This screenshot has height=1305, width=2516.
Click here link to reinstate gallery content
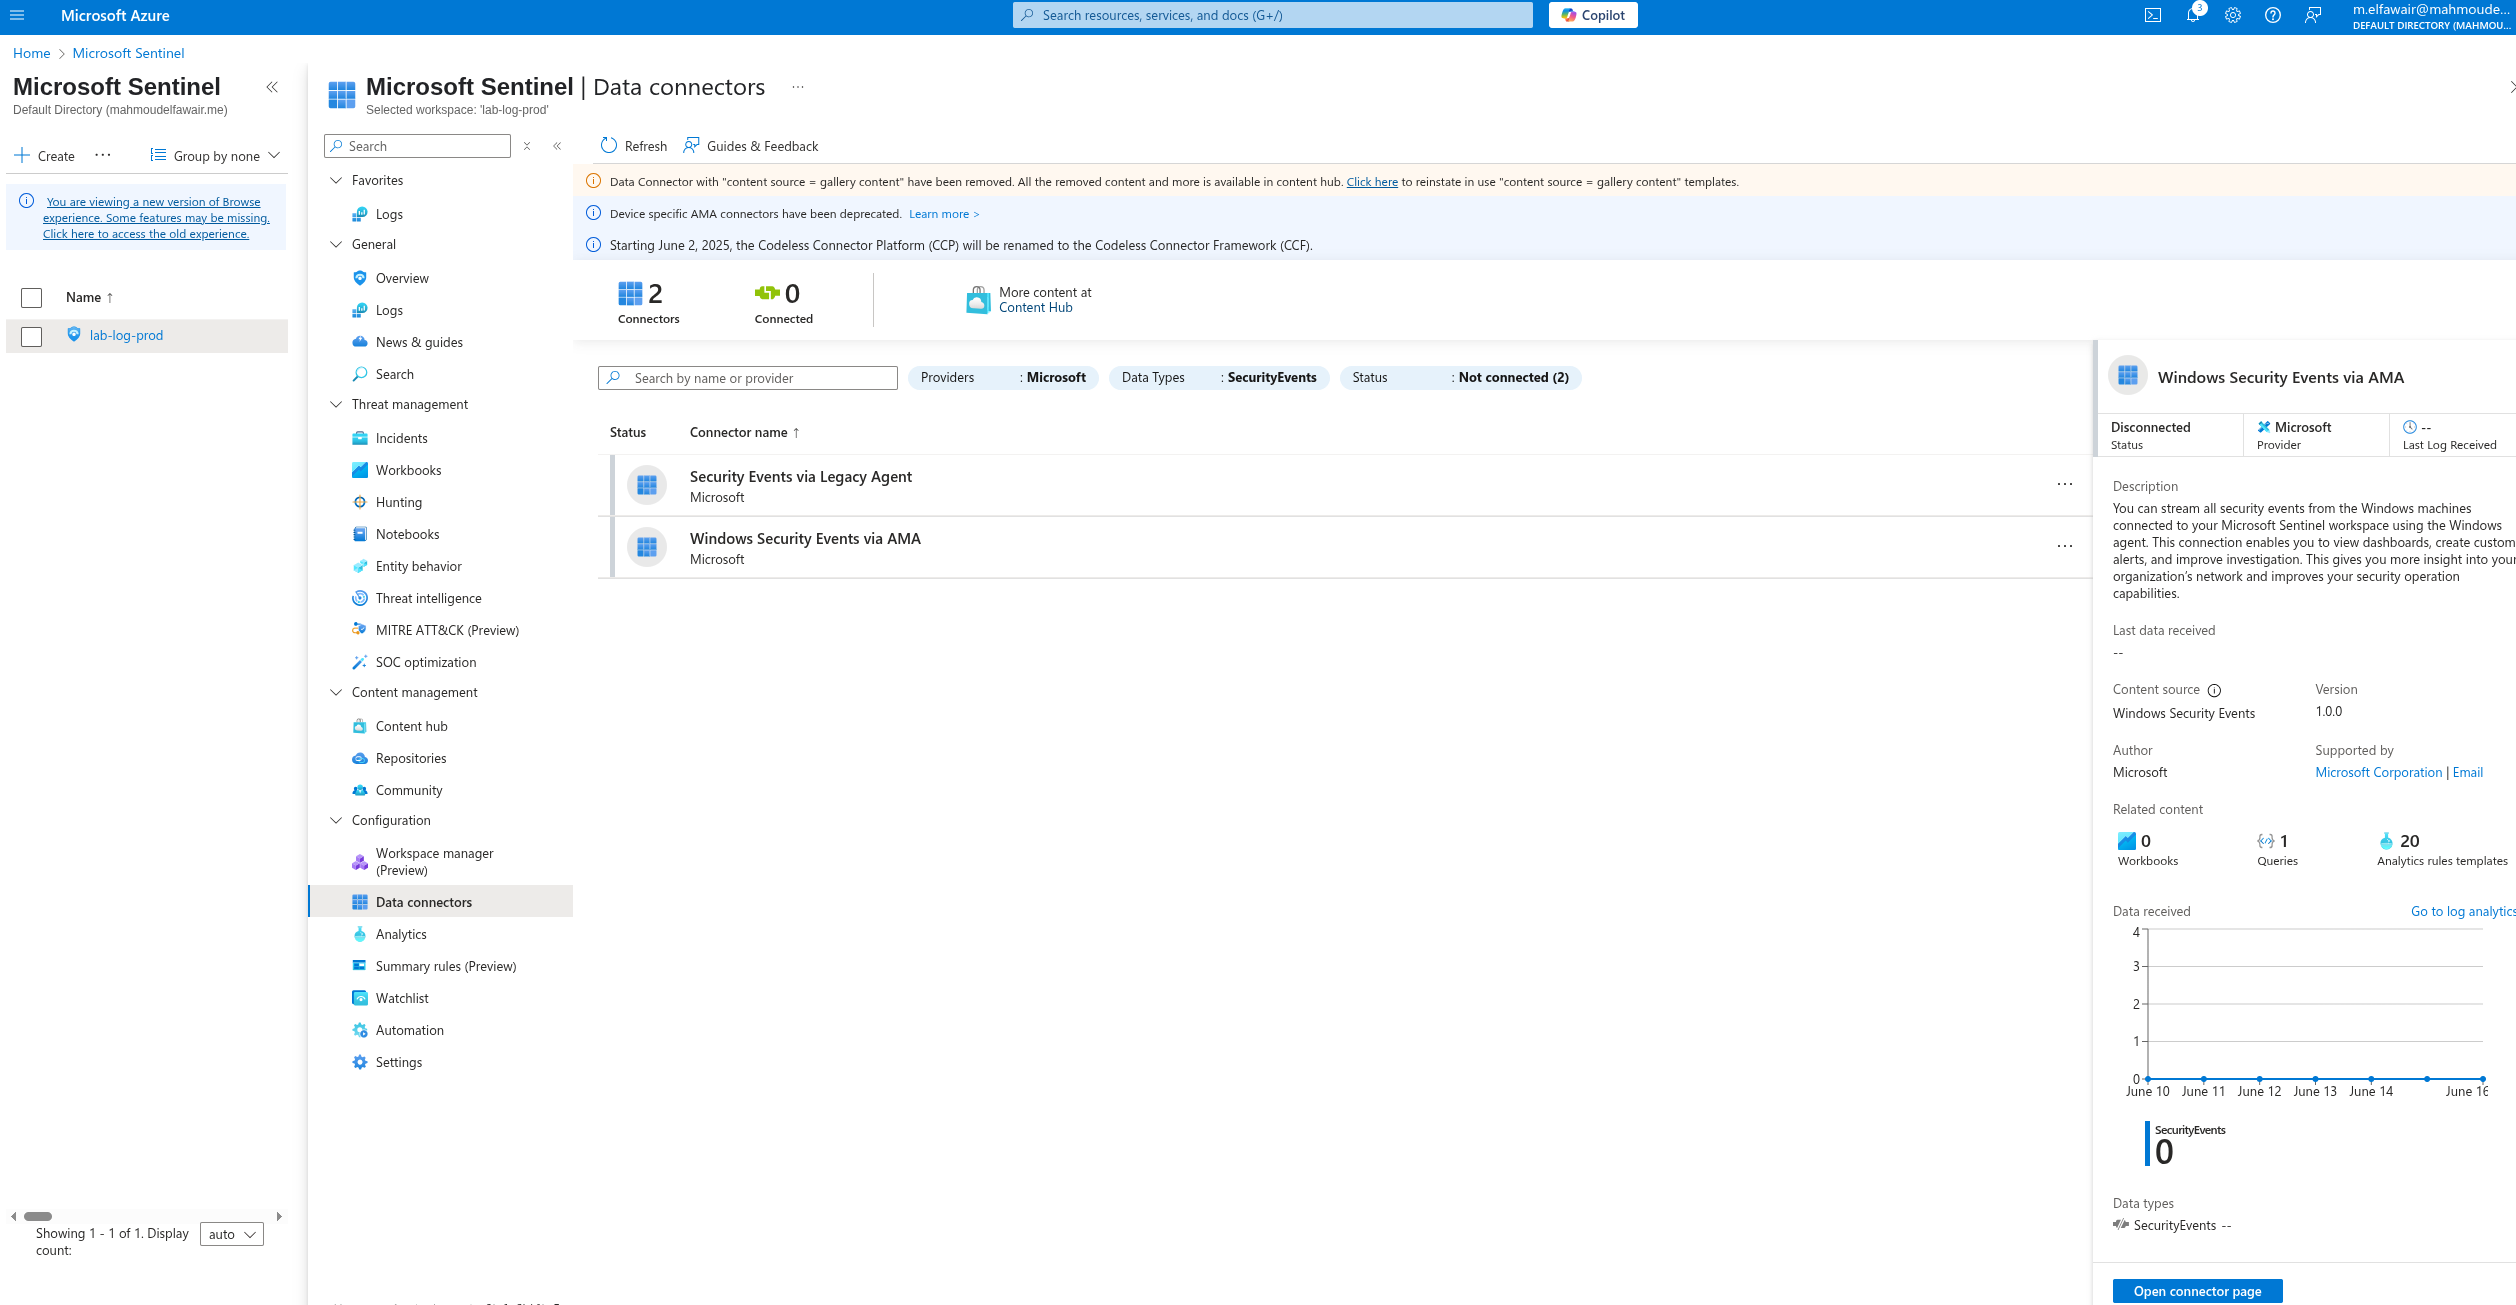[1372, 182]
